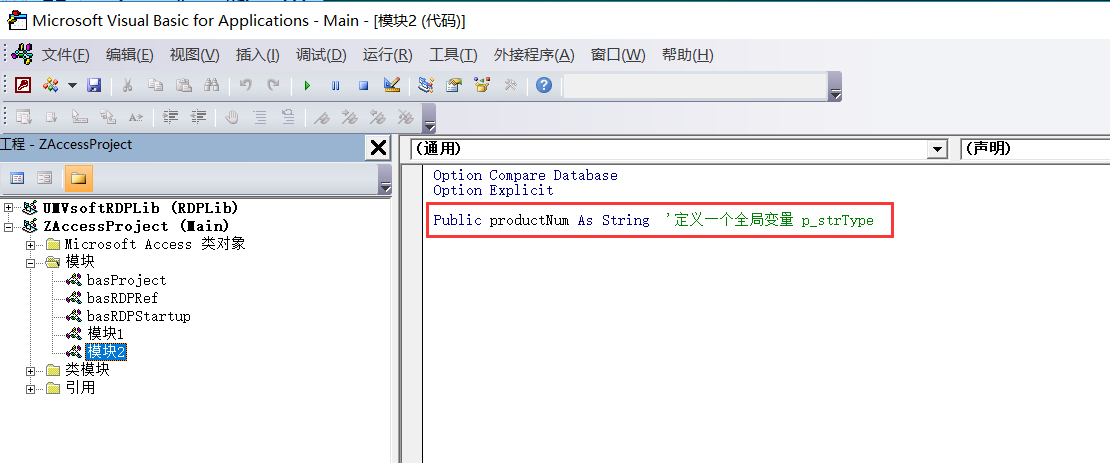
Task: Clear All Bookmarks icon
Action: point(406,117)
